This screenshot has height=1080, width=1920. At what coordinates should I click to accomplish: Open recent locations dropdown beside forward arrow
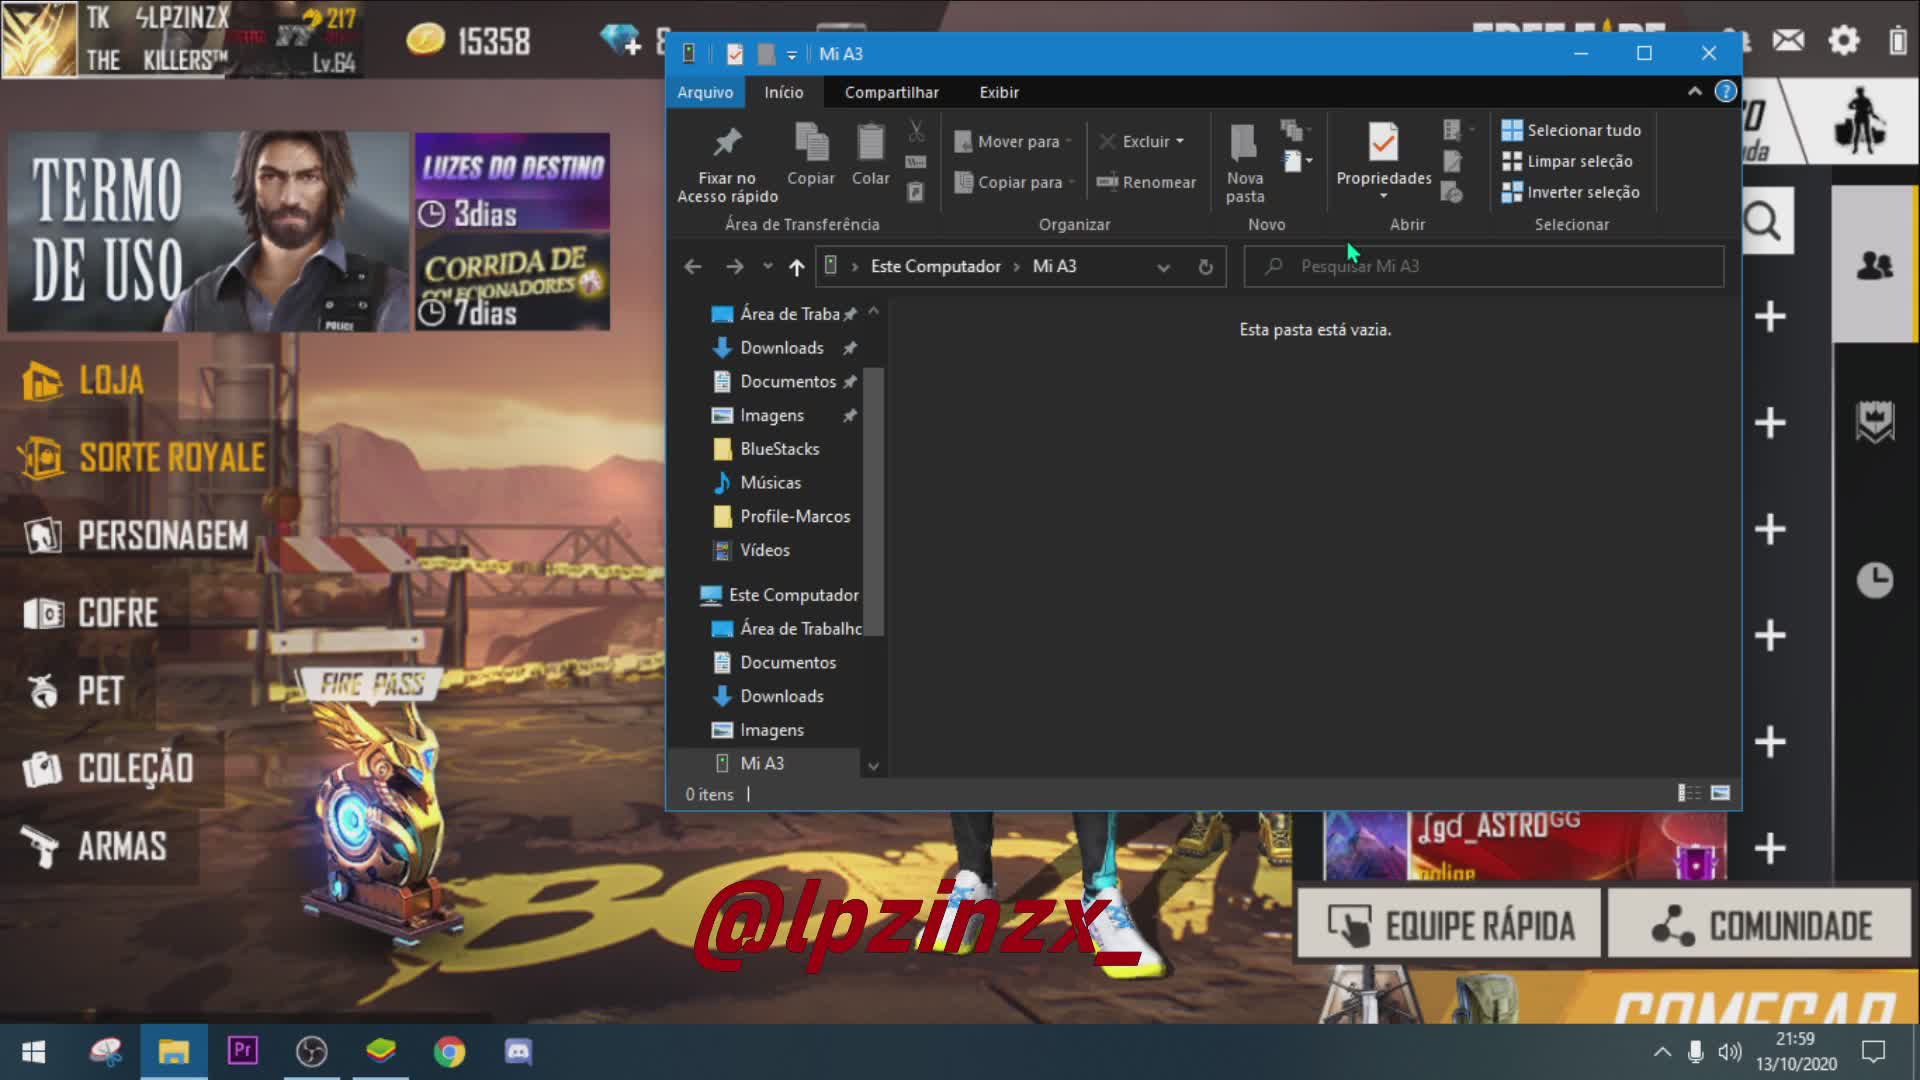coord(767,267)
